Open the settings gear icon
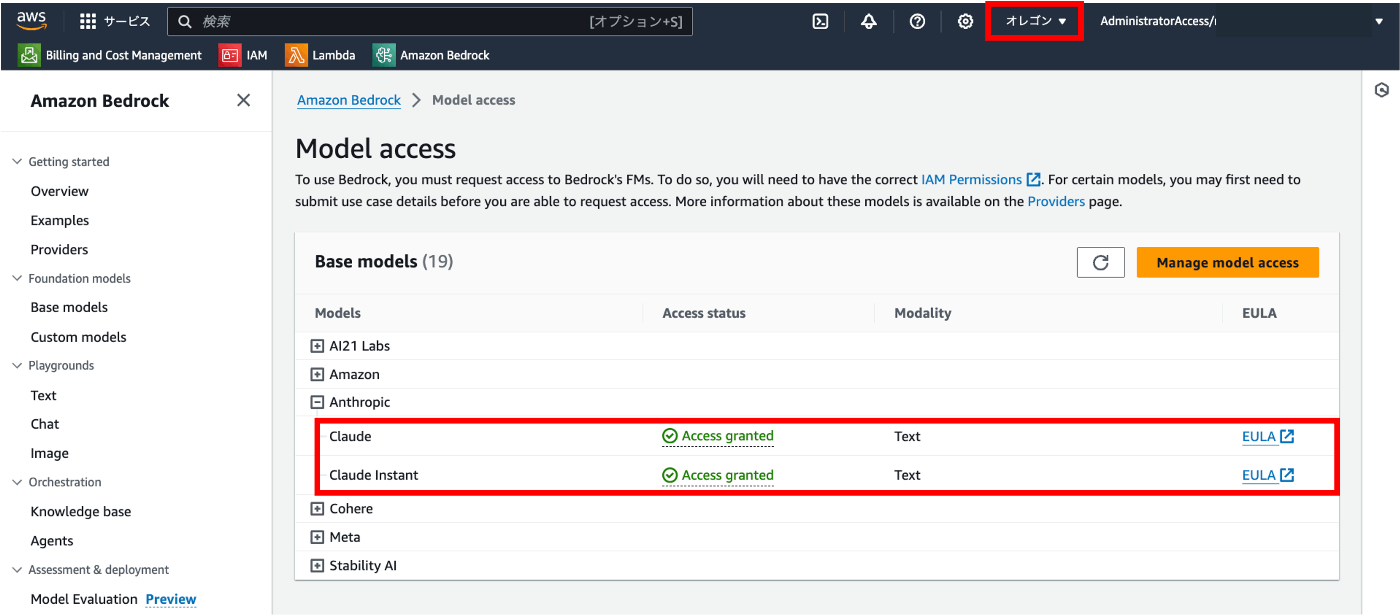The height and width of the screenshot is (616, 1400). point(965,21)
